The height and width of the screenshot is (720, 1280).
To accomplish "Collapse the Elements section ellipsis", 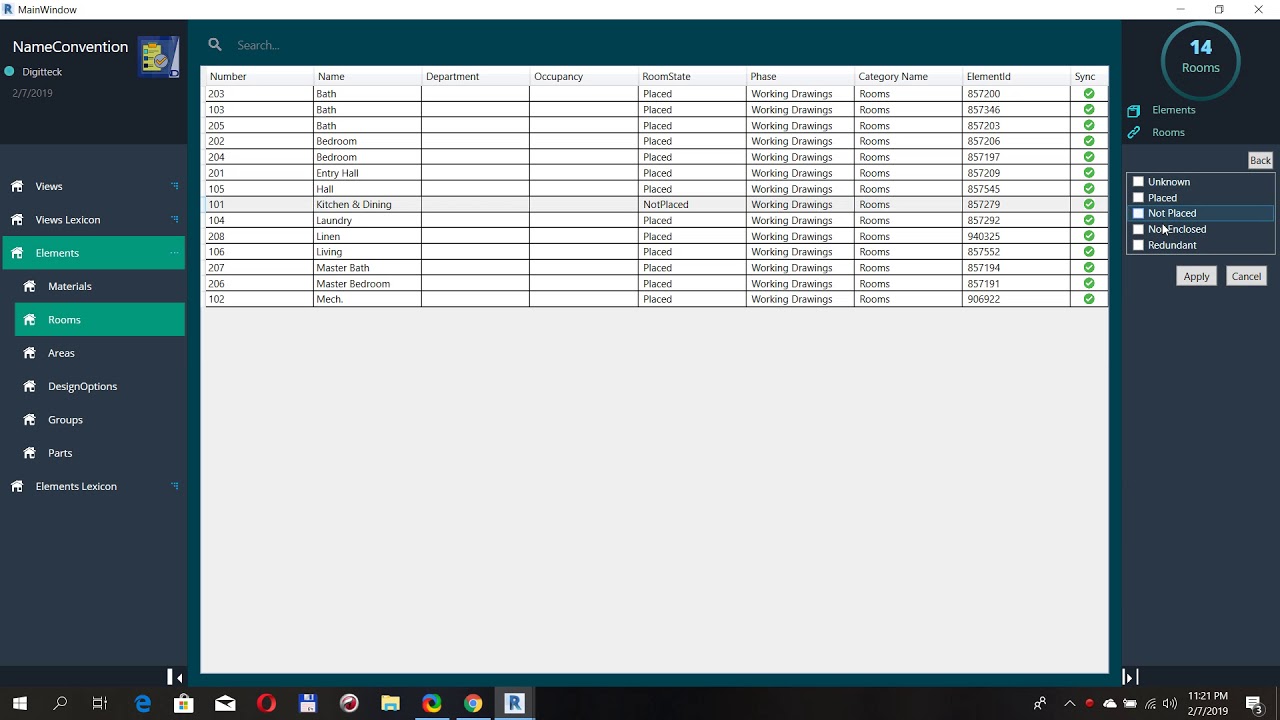I will pos(174,253).
